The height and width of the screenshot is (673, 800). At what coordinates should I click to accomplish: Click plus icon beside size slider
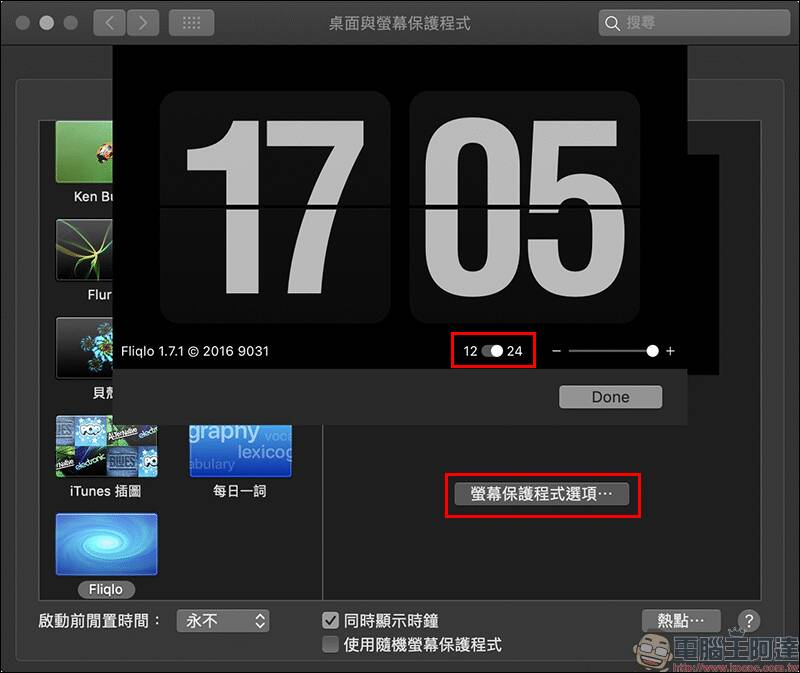(x=670, y=351)
